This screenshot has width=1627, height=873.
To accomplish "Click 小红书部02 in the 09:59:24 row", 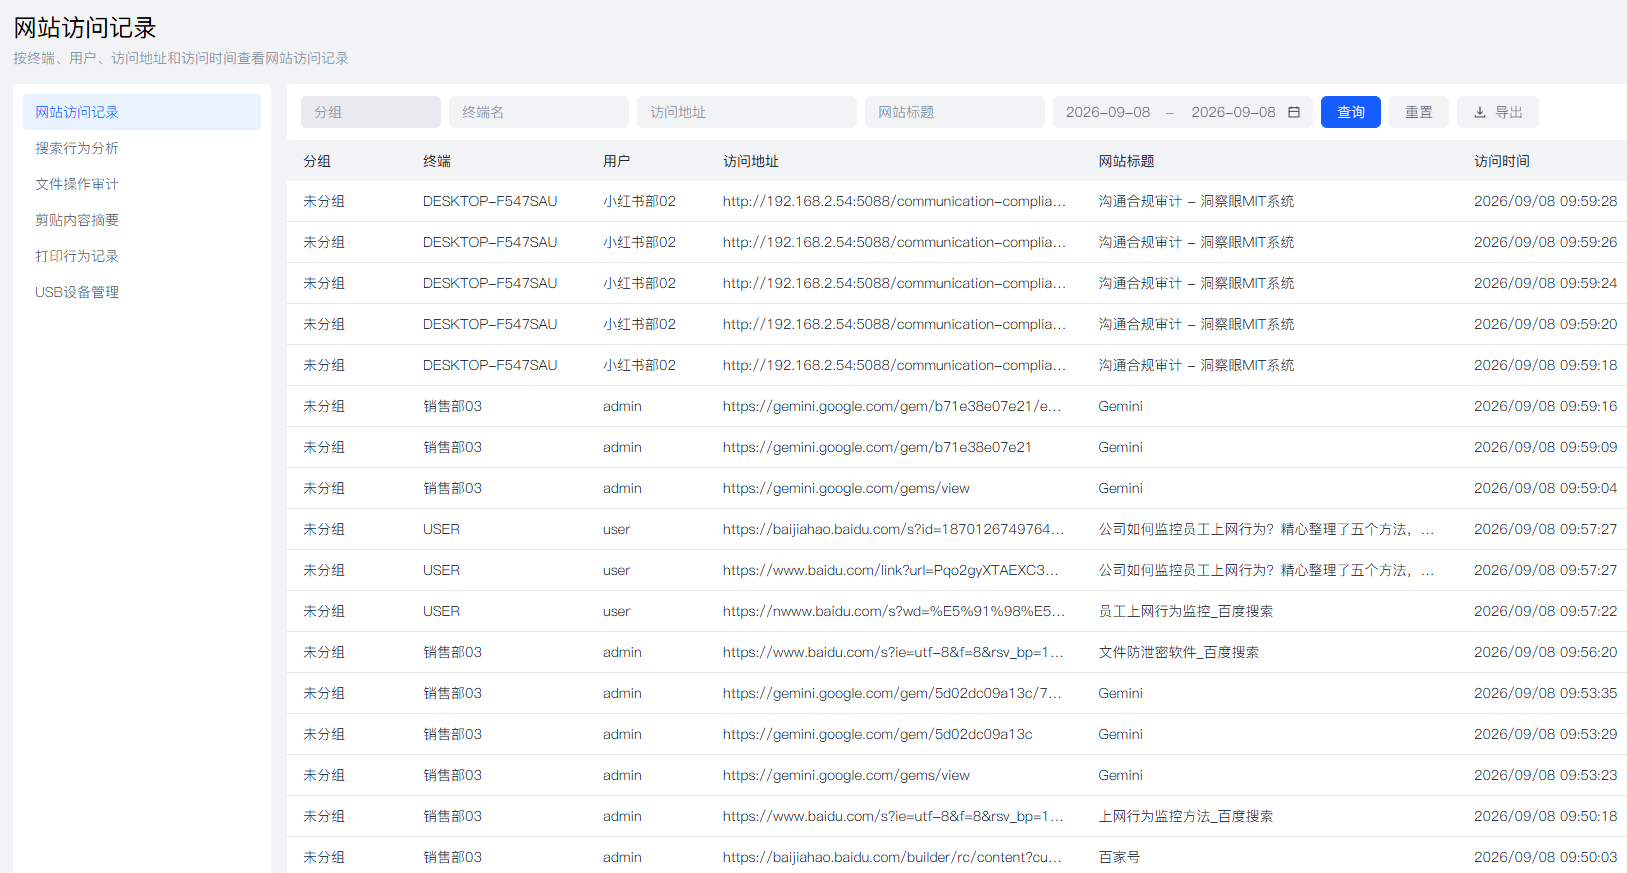I will pos(639,283).
